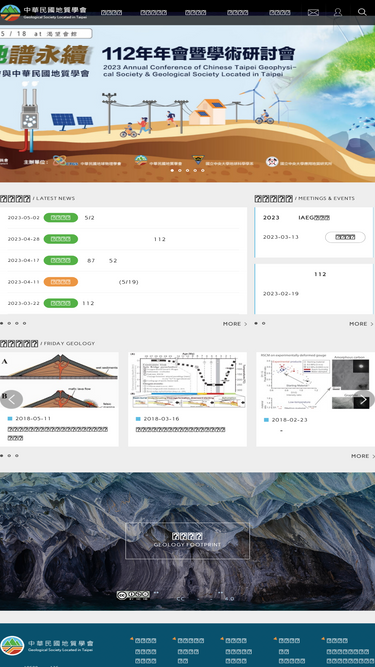Select the first banner carousel dot

point(172,170)
